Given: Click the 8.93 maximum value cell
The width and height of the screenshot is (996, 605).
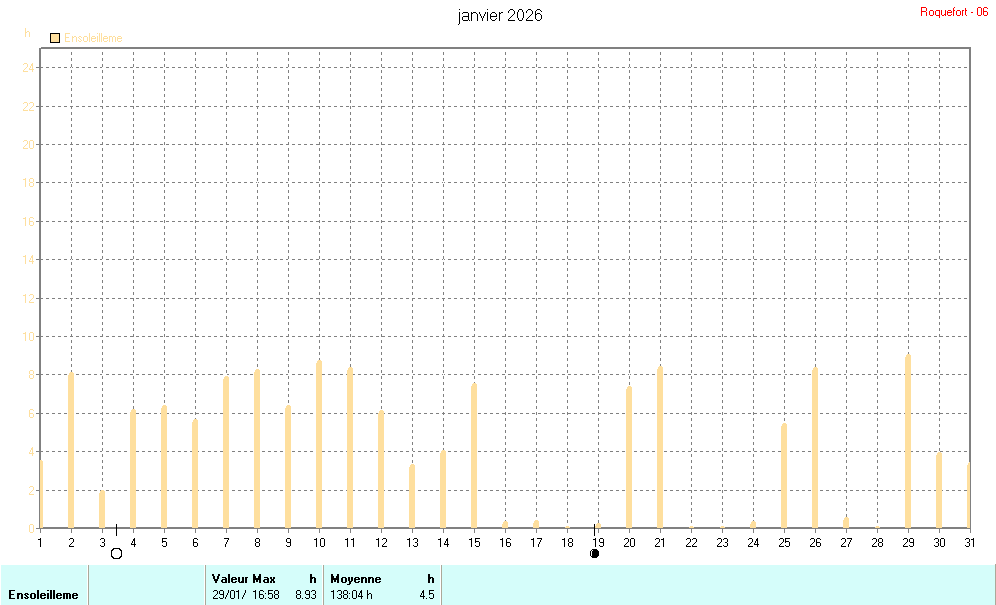Looking at the screenshot, I should [305, 595].
